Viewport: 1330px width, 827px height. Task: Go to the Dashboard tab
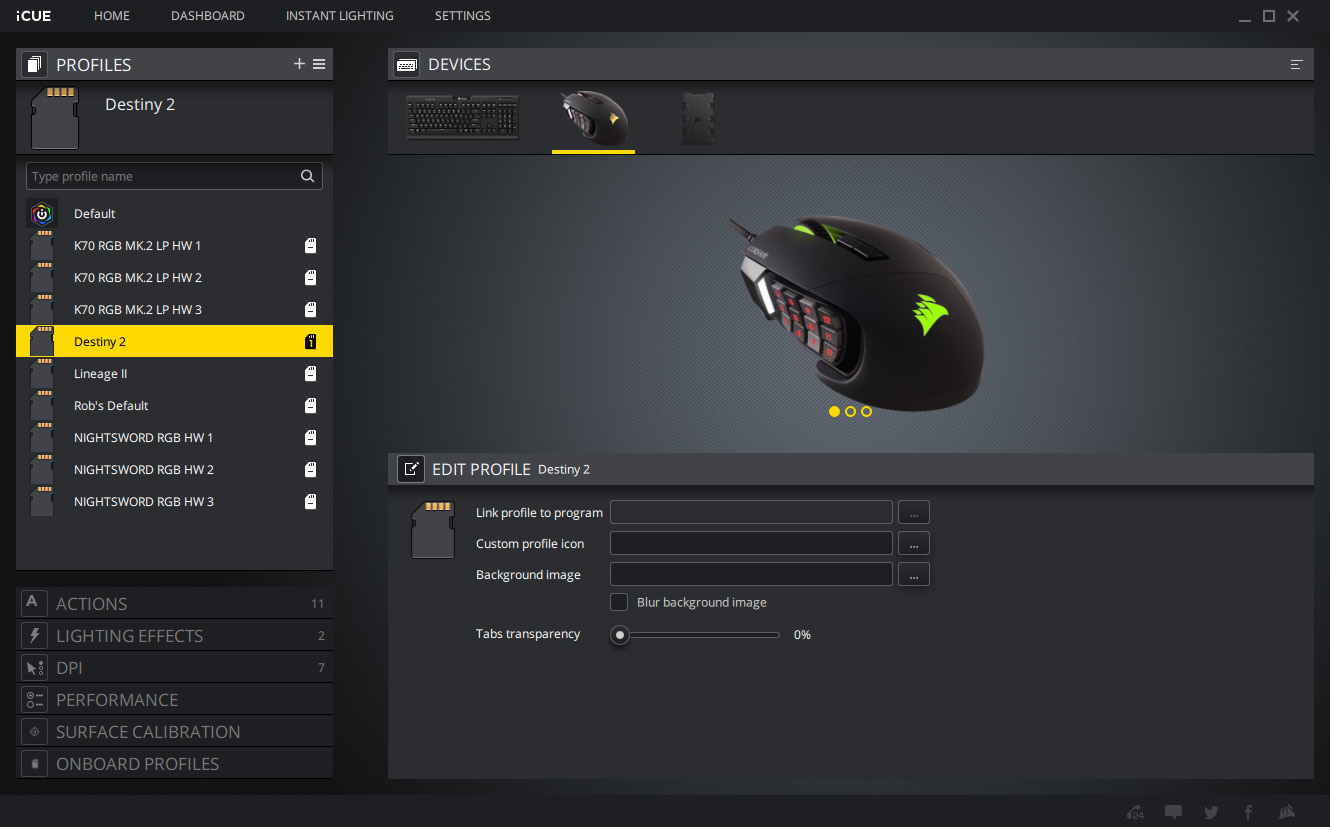pyautogui.click(x=208, y=16)
